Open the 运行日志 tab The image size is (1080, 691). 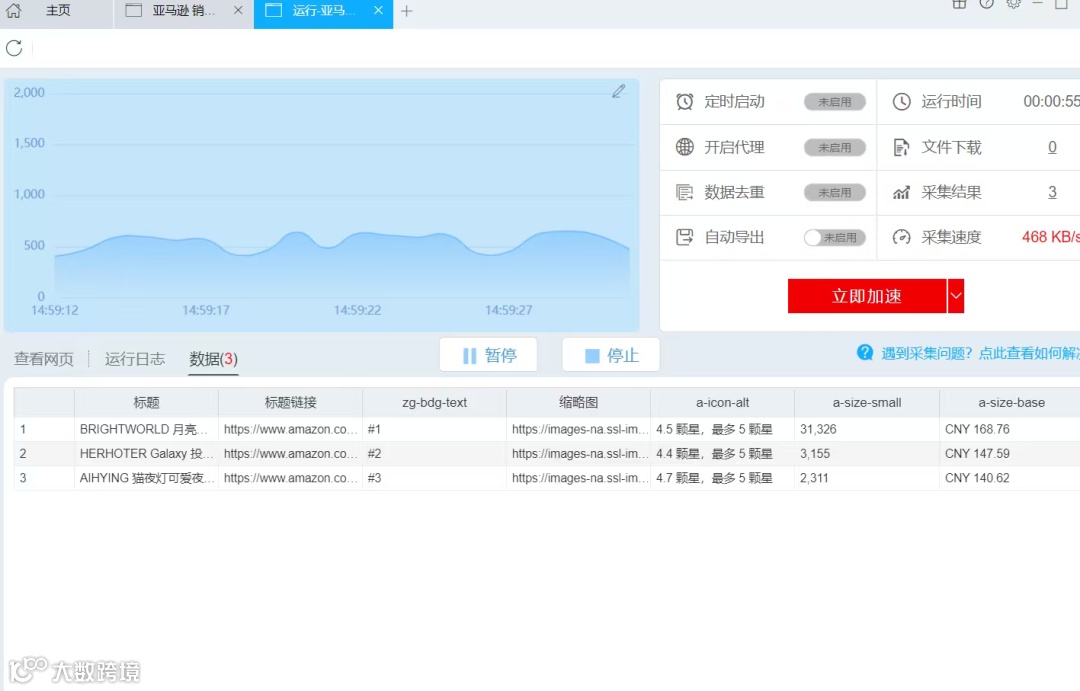tap(135, 359)
